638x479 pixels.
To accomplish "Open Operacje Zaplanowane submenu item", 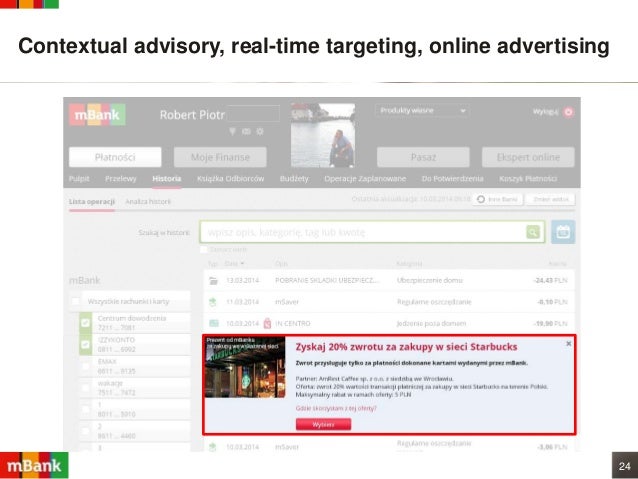I will pos(365,179).
